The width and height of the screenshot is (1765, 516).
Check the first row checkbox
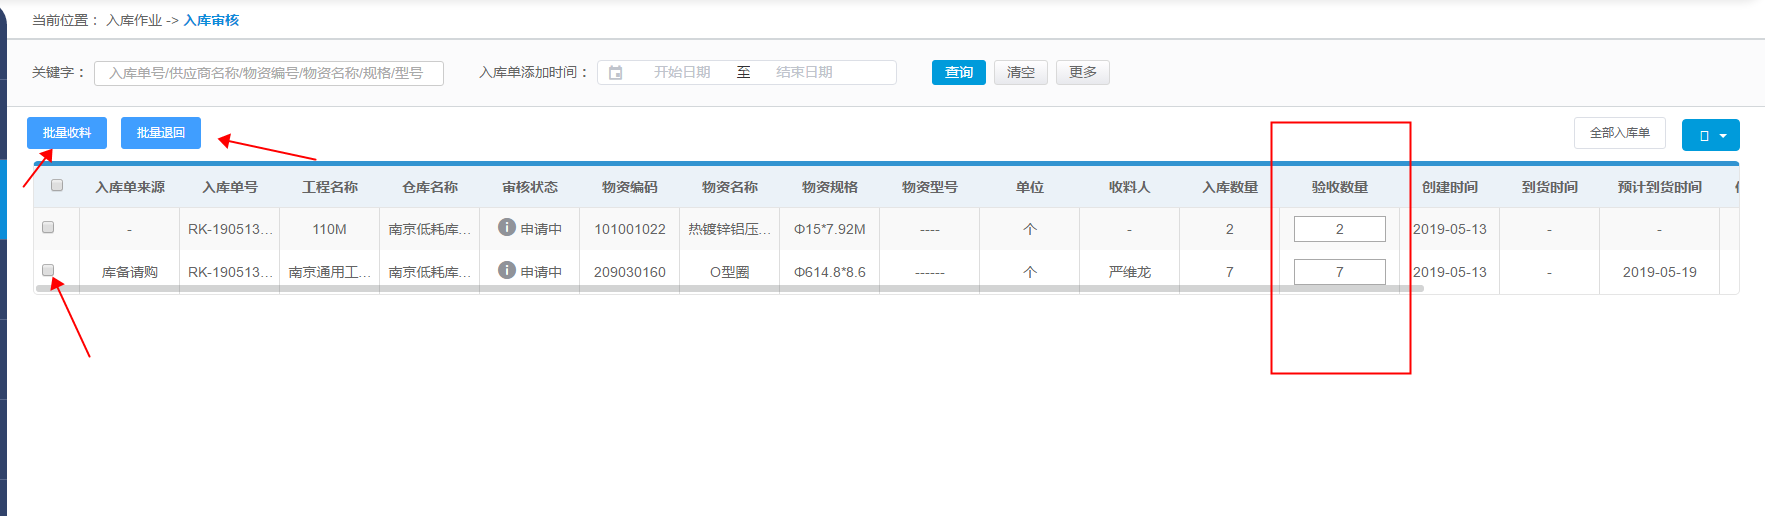(48, 227)
